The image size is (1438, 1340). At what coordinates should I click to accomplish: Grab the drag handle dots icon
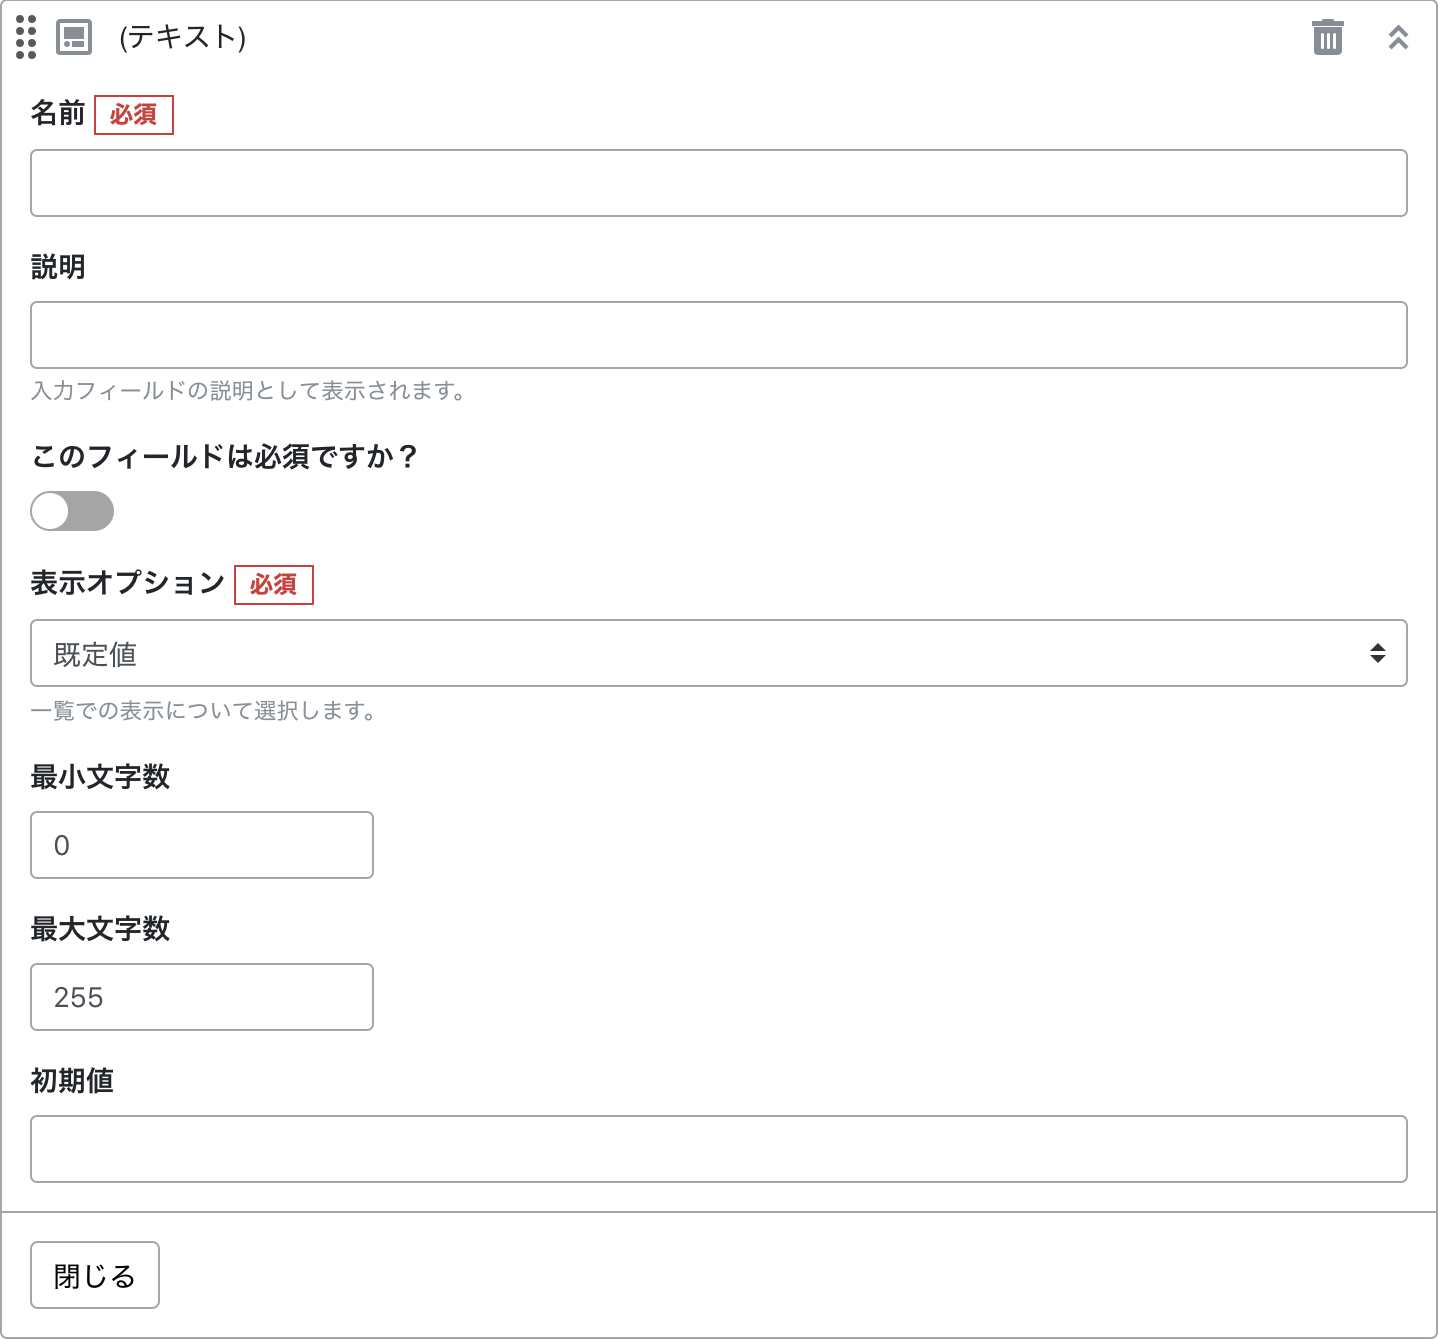(26, 37)
